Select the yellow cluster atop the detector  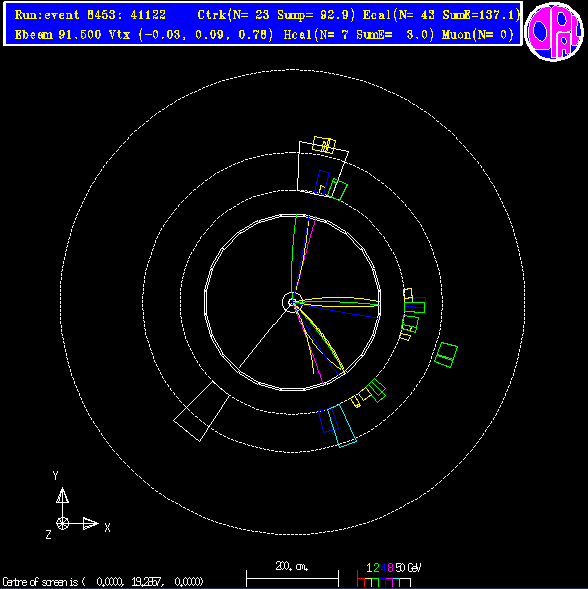point(324,145)
